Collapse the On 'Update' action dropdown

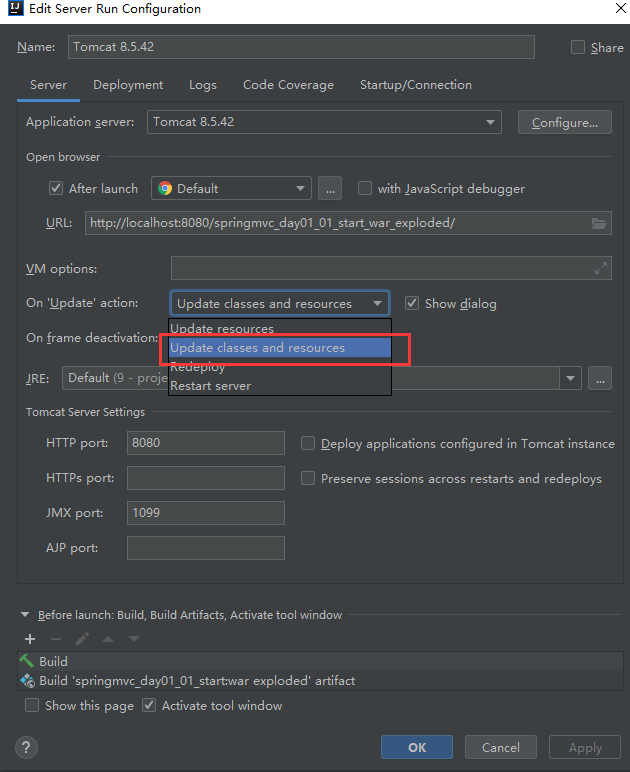pos(280,303)
